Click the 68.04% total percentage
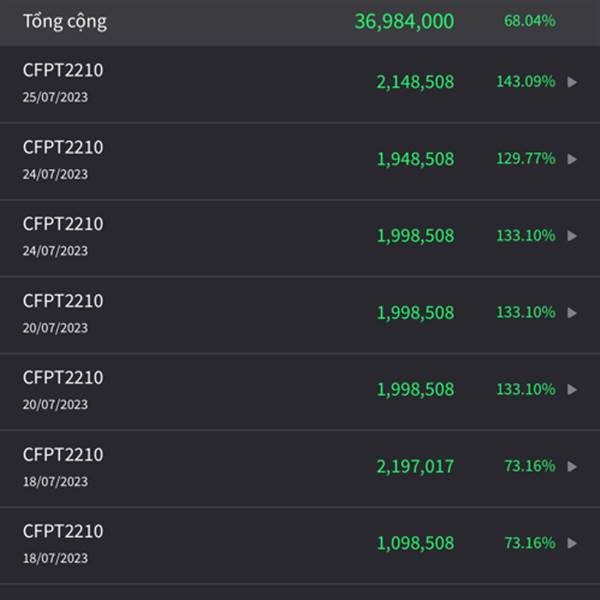The width and height of the screenshot is (600, 600). 529,21
